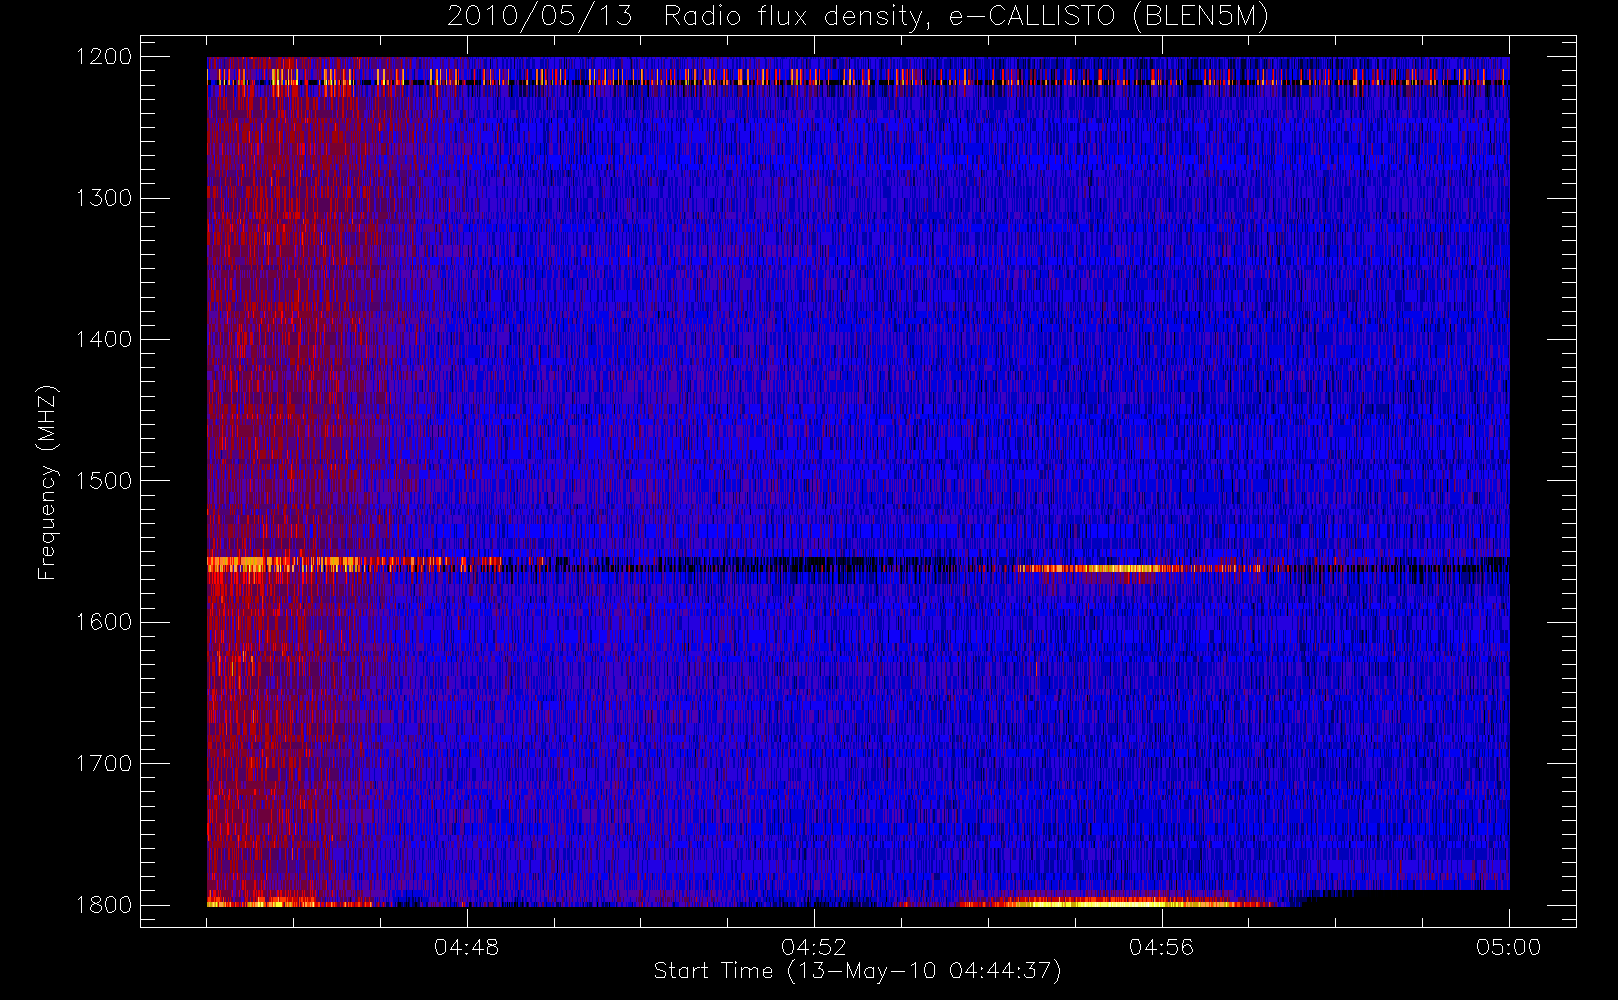The height and width of the screenshot is (1000, 1618).
Task: Click the 1200 frequency tick label
Action: [x=104, y=57]
